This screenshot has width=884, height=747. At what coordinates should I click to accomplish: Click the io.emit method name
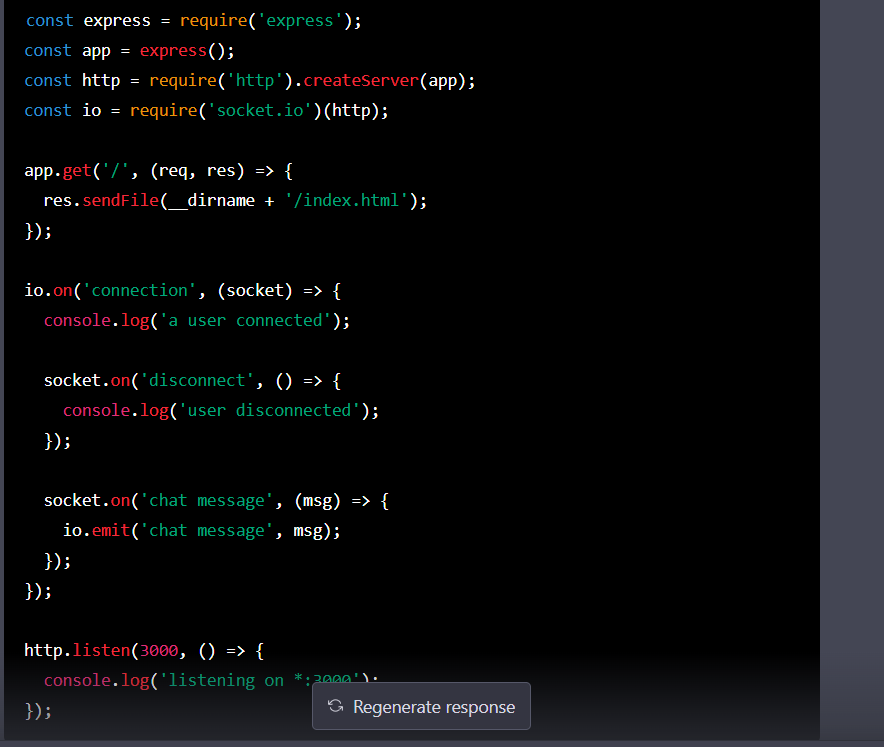coord(110,530)
